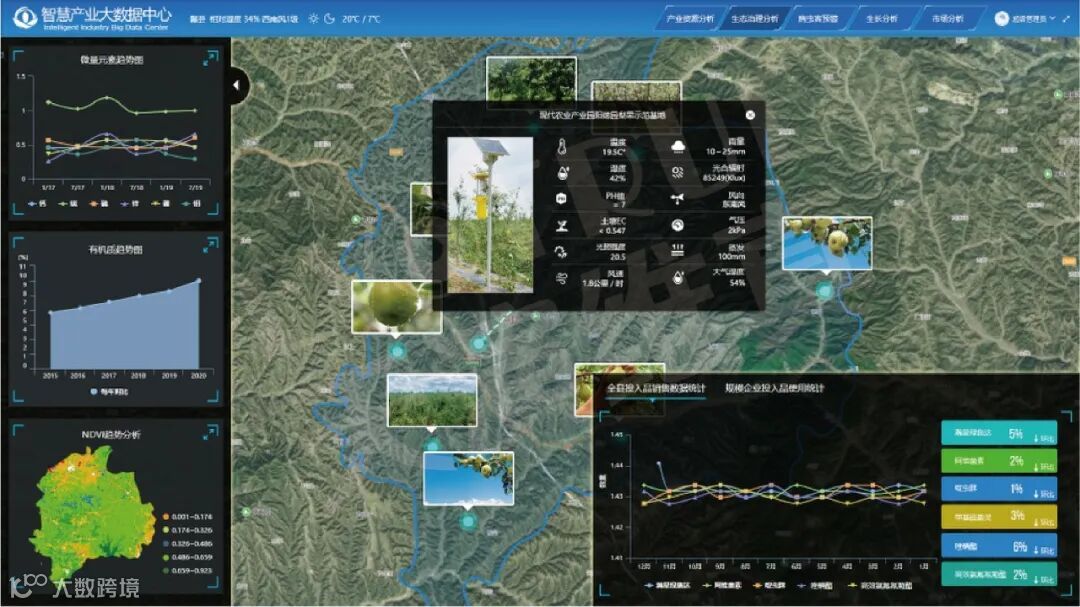Click the data center logo icon
Screen dimensions: 1080x607
click(x=25, y=18)
